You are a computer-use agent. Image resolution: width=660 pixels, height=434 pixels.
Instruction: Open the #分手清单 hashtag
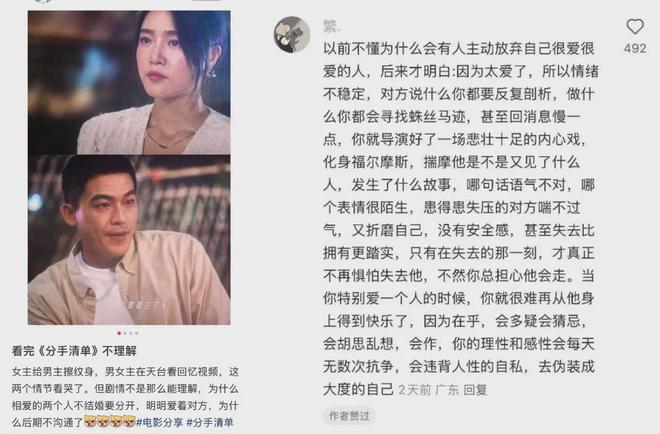pos(210,422)
